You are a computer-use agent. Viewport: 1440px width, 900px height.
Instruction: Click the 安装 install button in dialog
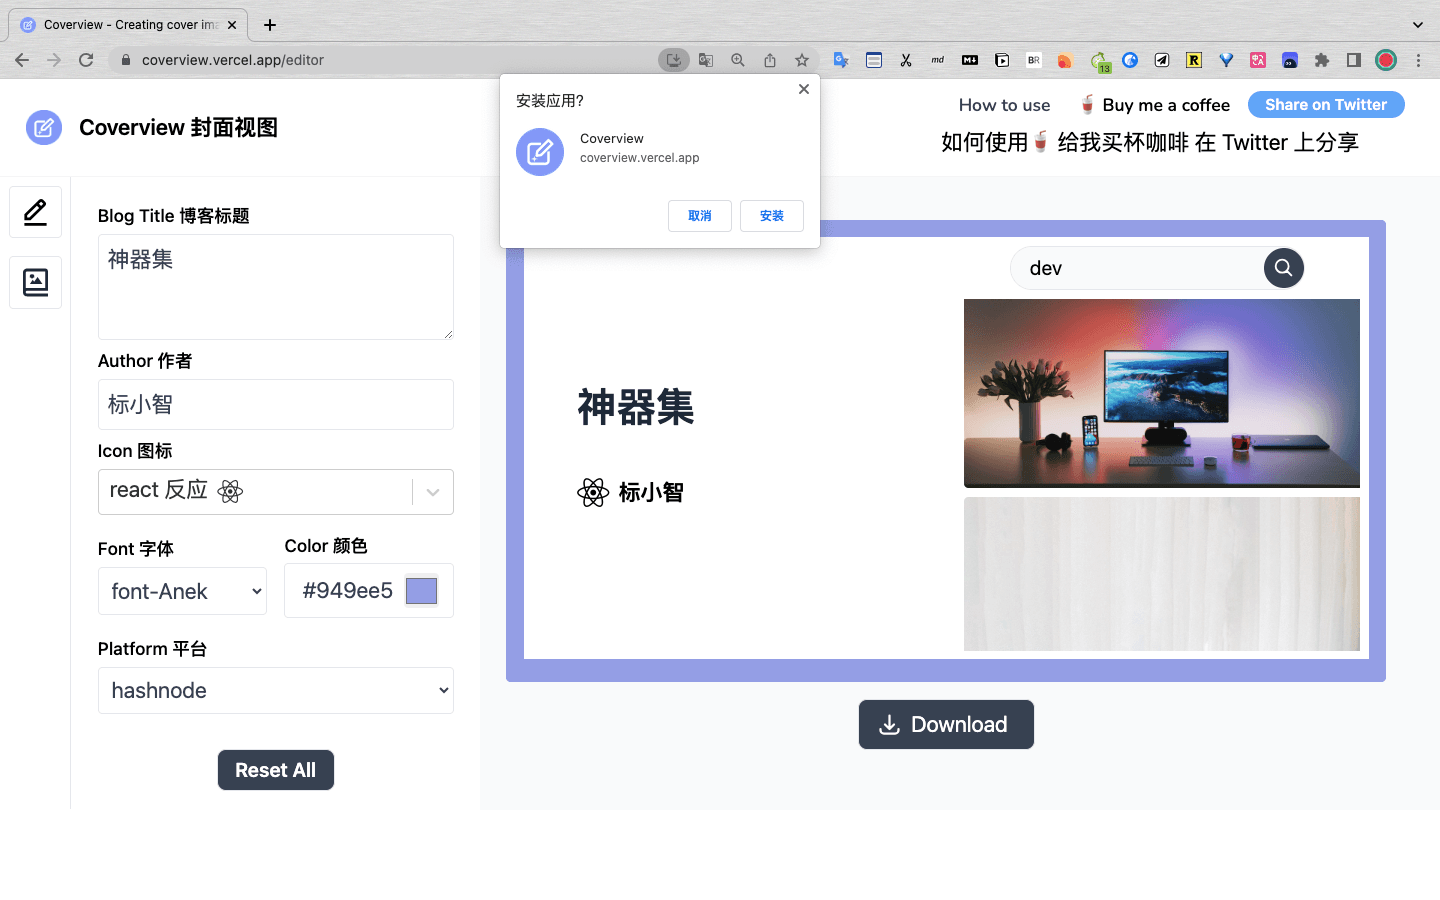click(x=772, y=216)
